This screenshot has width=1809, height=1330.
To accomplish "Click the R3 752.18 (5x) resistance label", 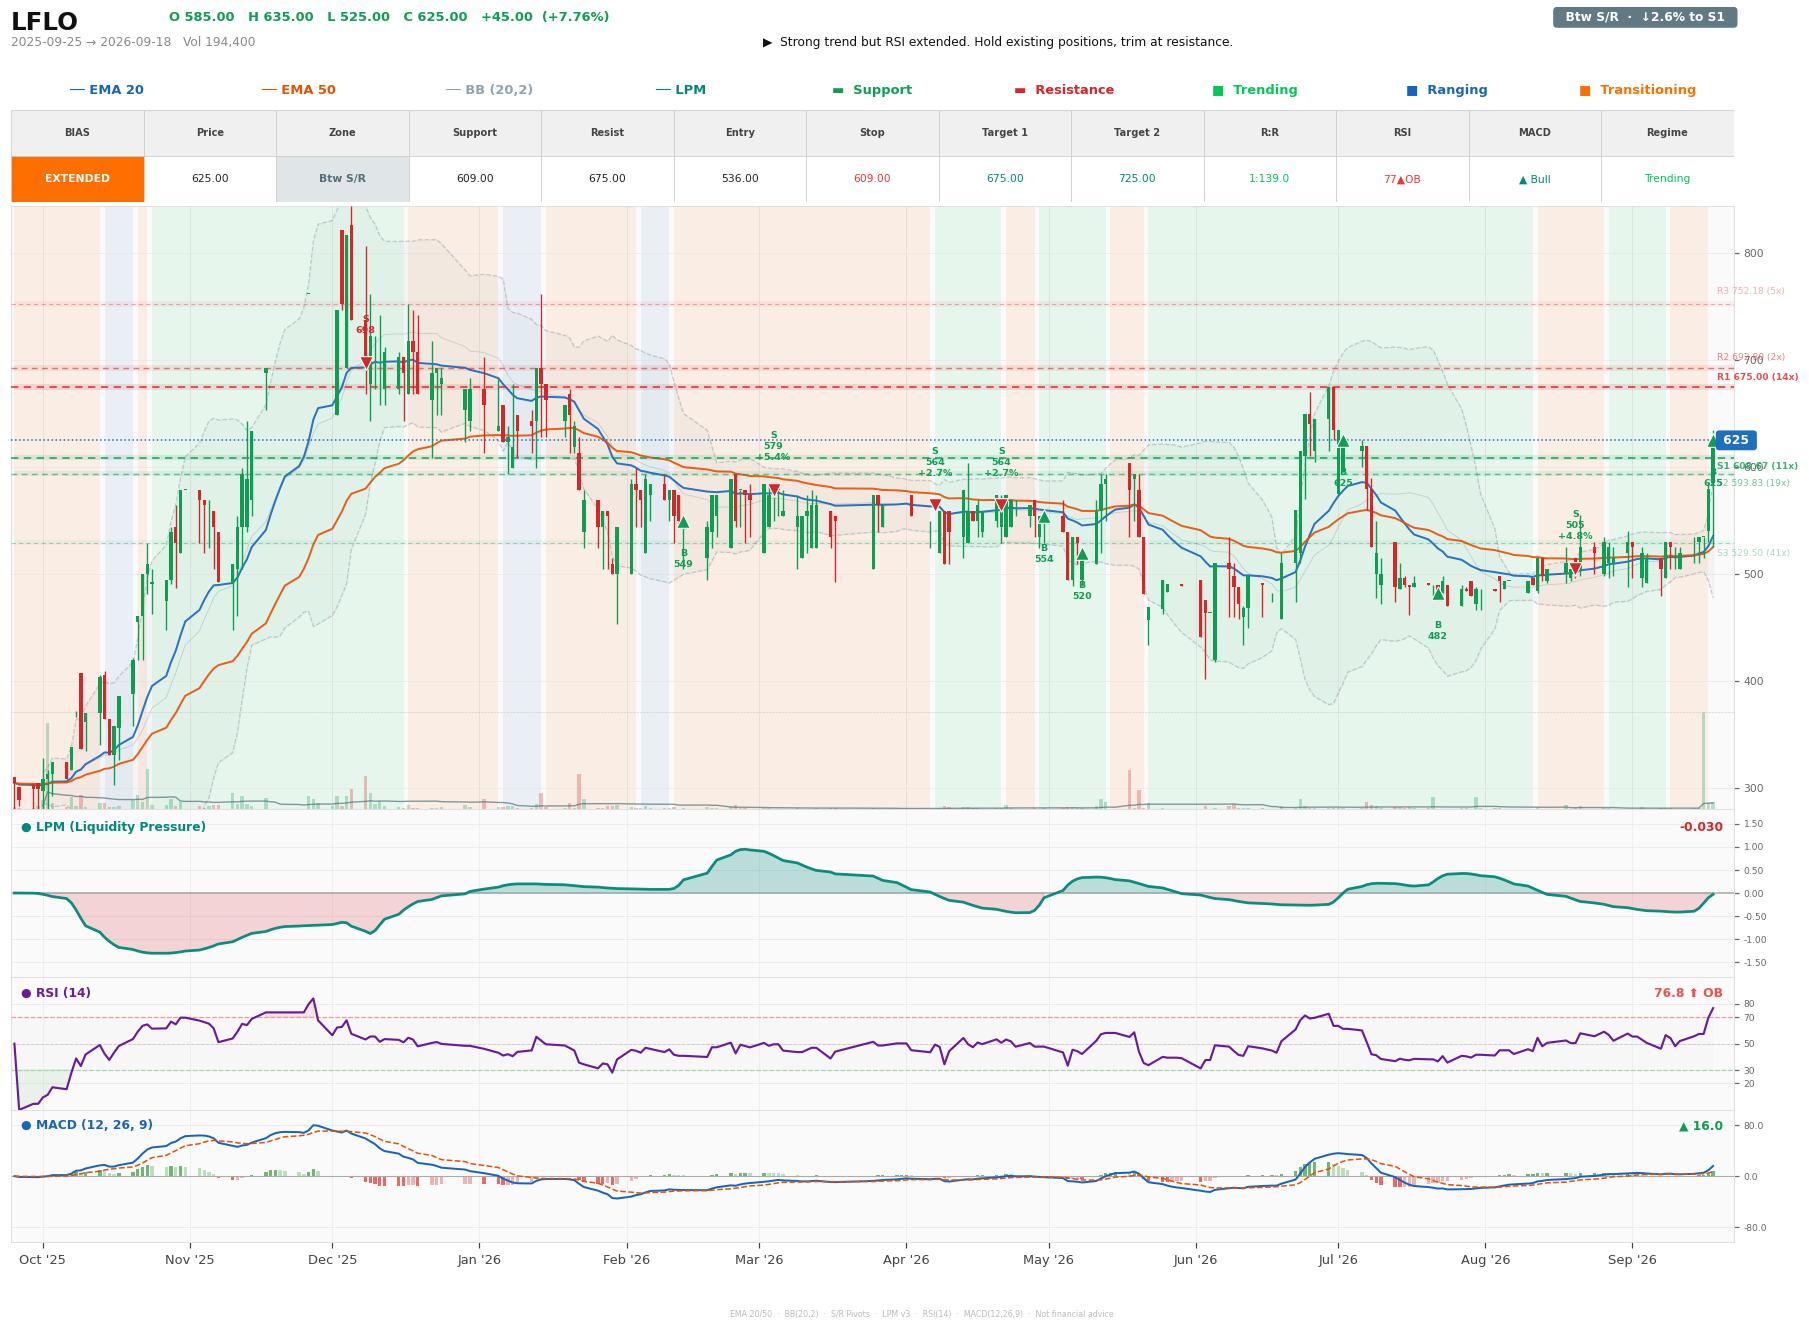I will click(1751, 291).
